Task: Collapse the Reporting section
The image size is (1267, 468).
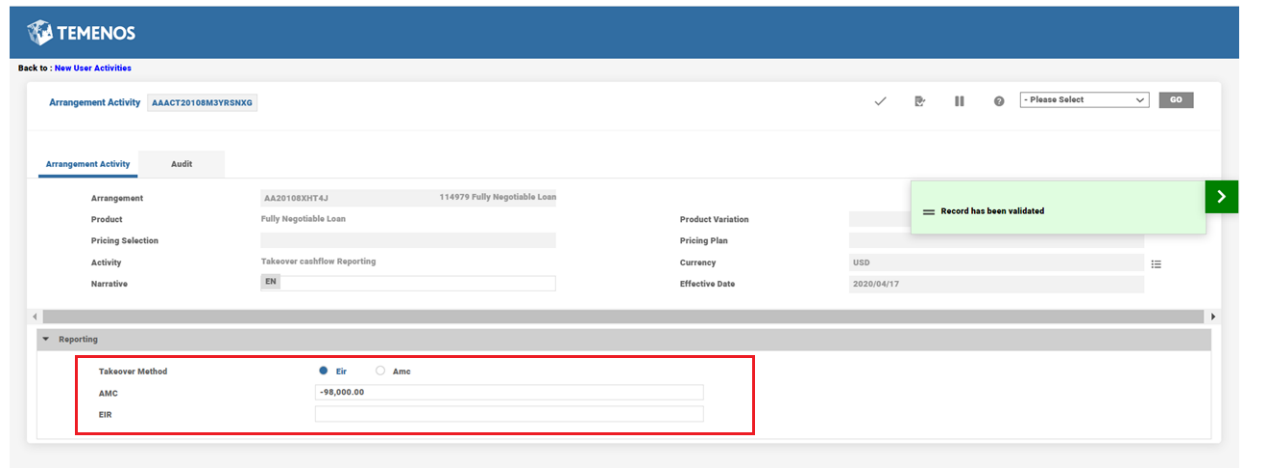Action: click(x=46, y=340)
